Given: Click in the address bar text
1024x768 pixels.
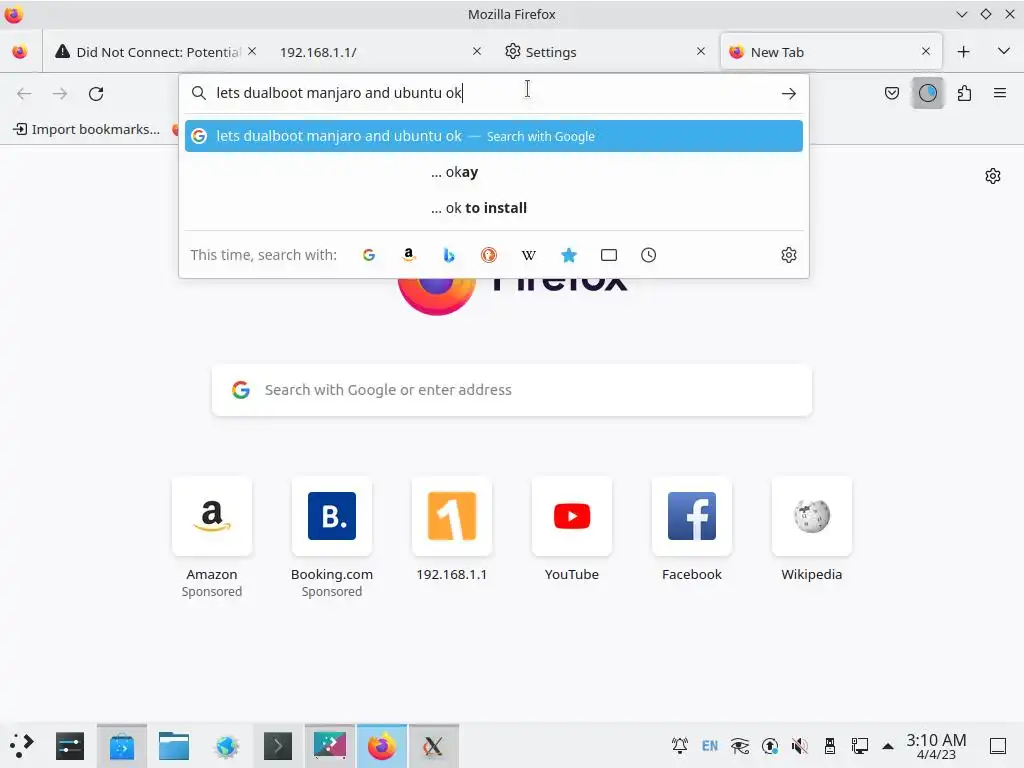Looking at the screenshot, I should tap(339, 93).
